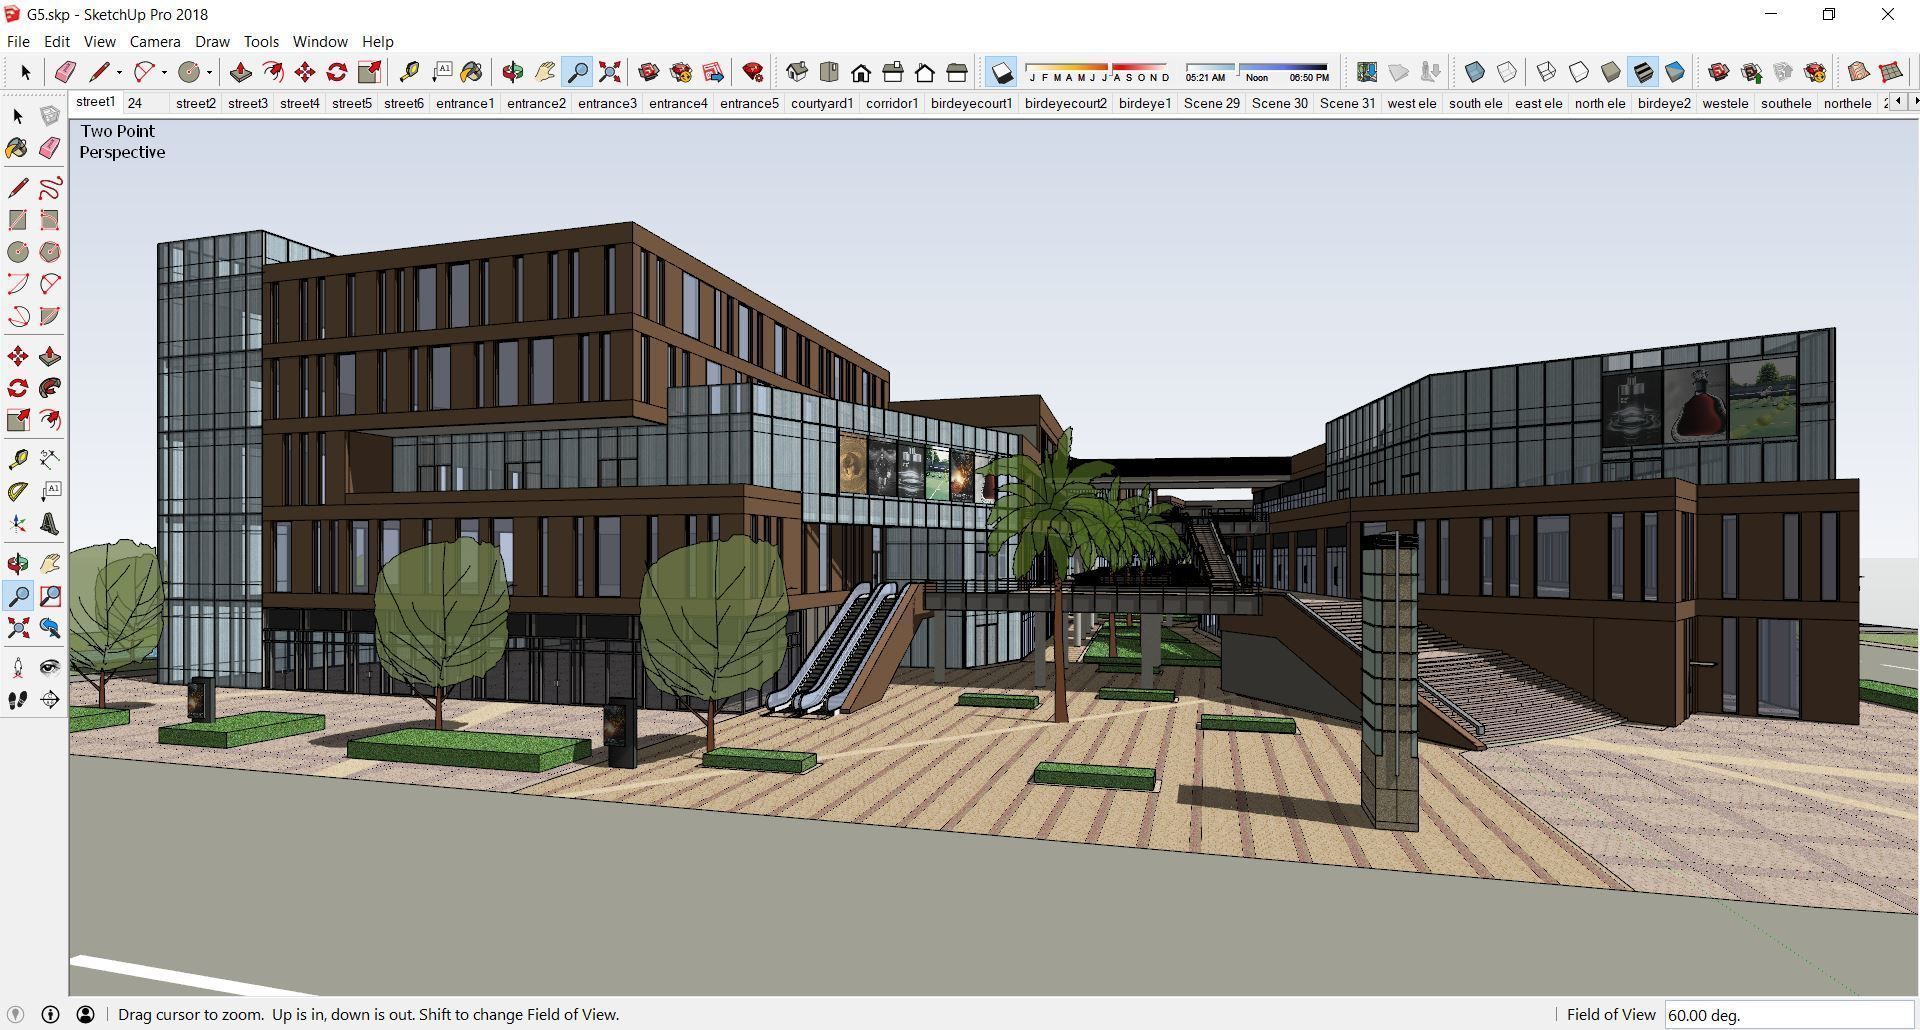Activate the Zoom Window tool
Viewport: 1920px width, 1030px height.
pos(49,597)
